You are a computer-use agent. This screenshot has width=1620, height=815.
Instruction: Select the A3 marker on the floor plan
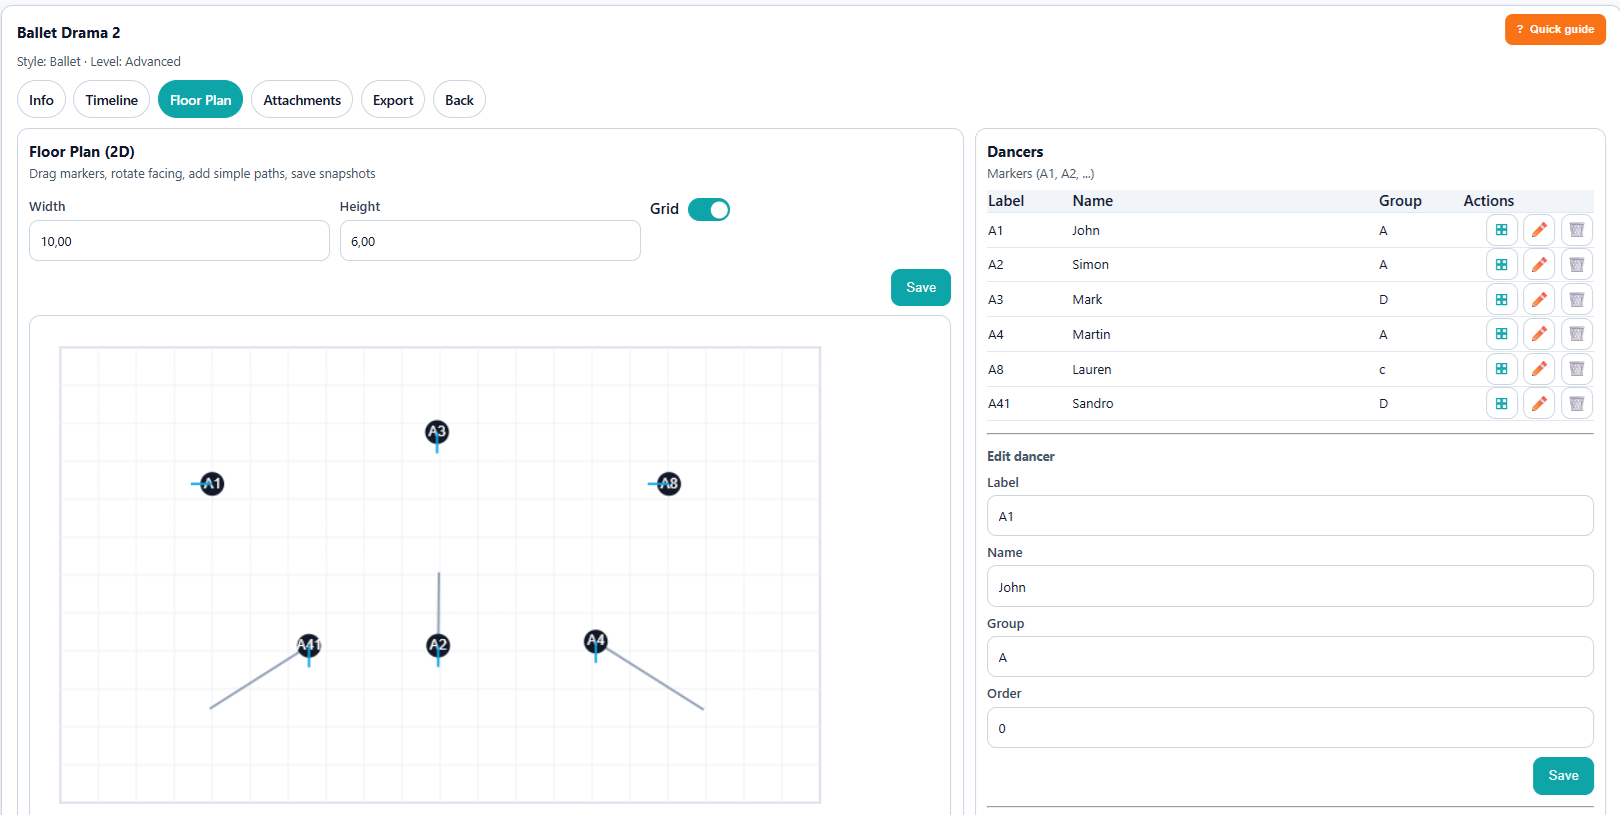point(437,432)
